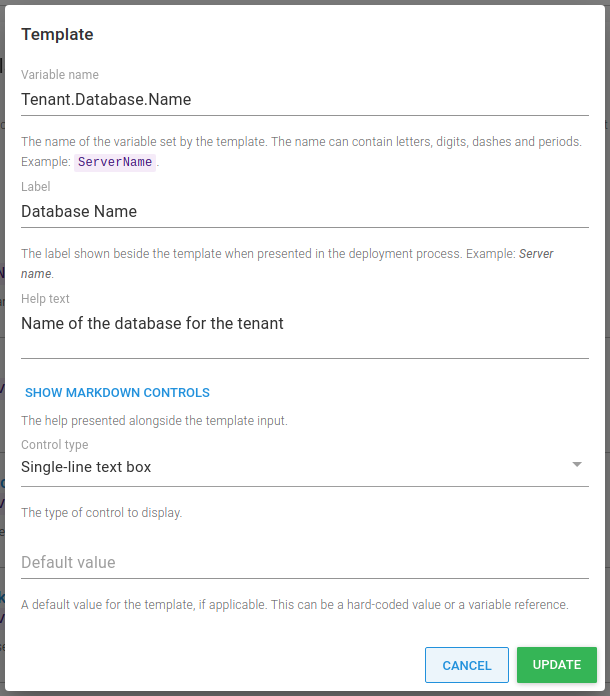Viewport: 610px width, 696px height.
Task: Click the help presented alongside template hint
Action: [x=154, y=421]
